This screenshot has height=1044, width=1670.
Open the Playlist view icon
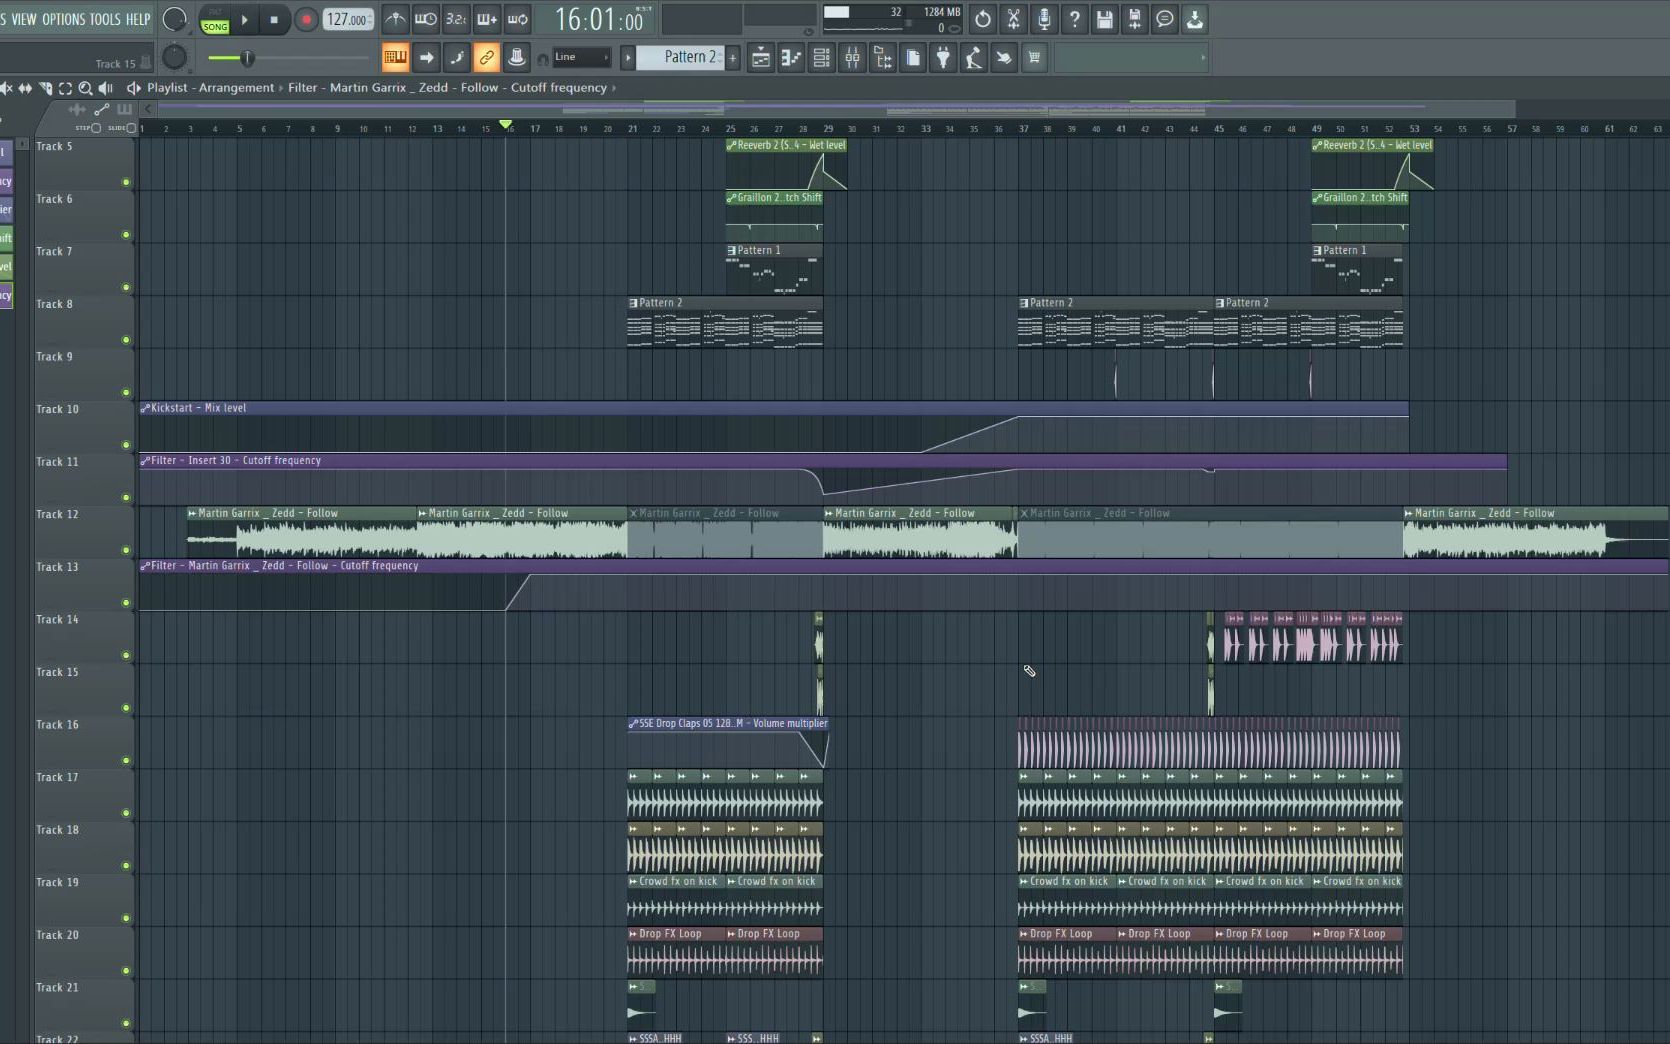click(x=760, y=58)
